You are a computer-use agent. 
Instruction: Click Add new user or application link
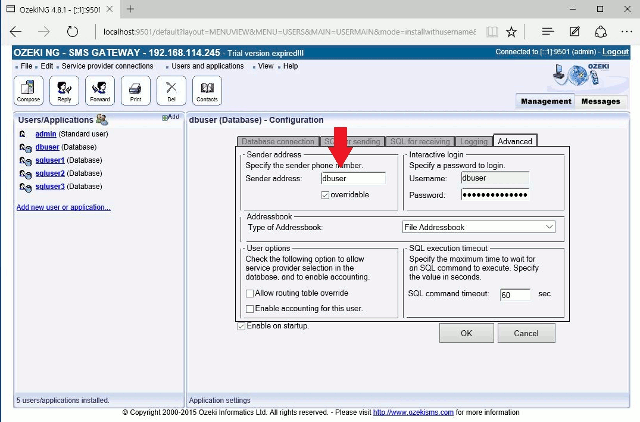[x=64, y=207]
